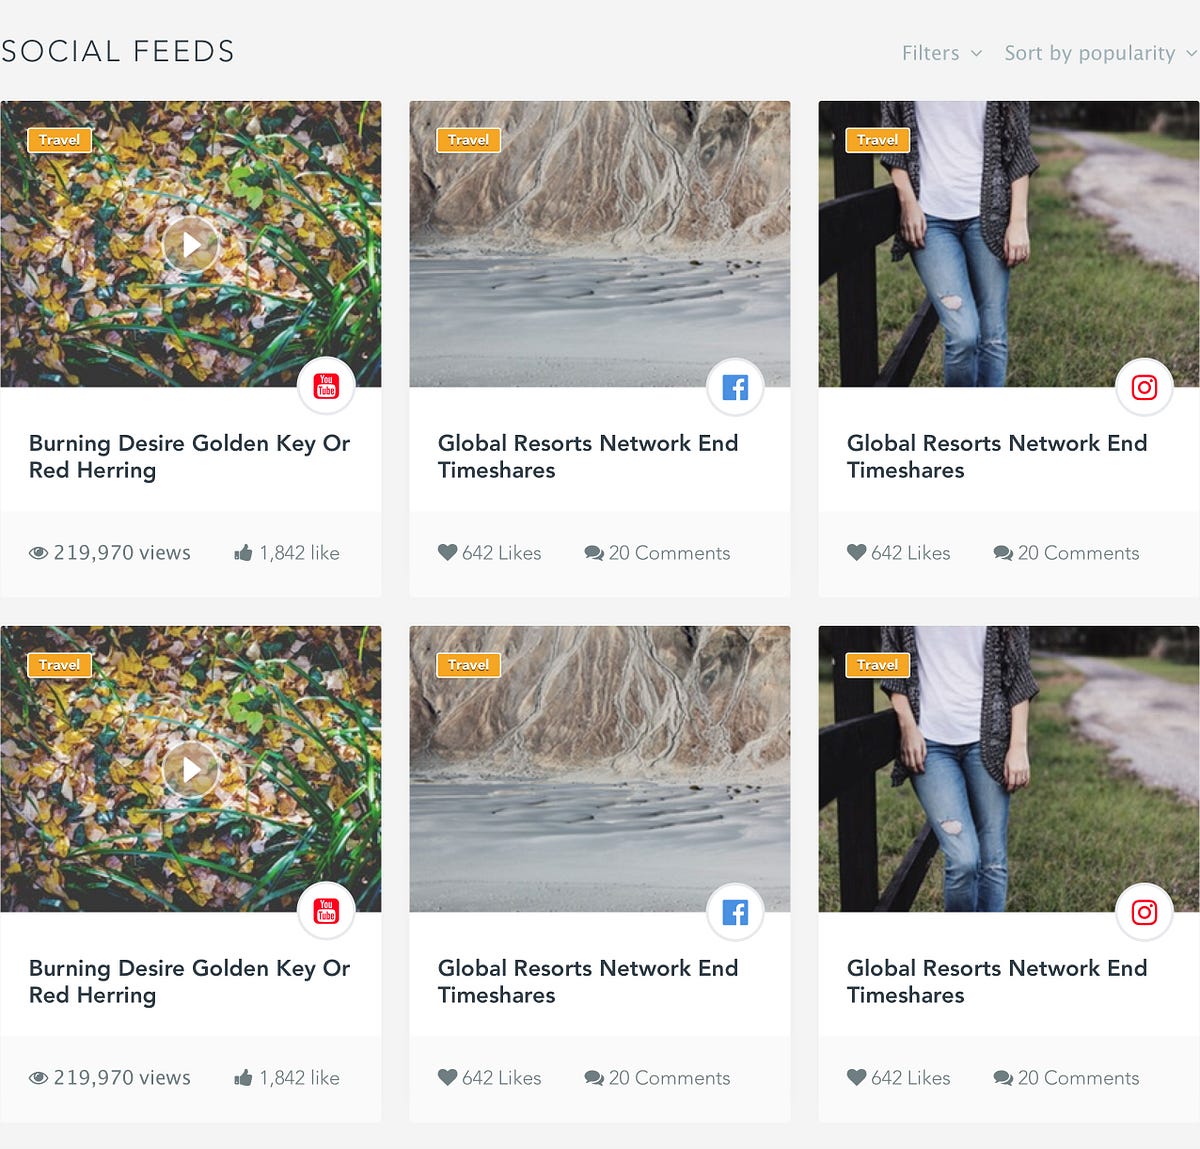Open the Sort by popularity dropdown
This screenshot has height=1149, width=1200.
(1100, 53)
